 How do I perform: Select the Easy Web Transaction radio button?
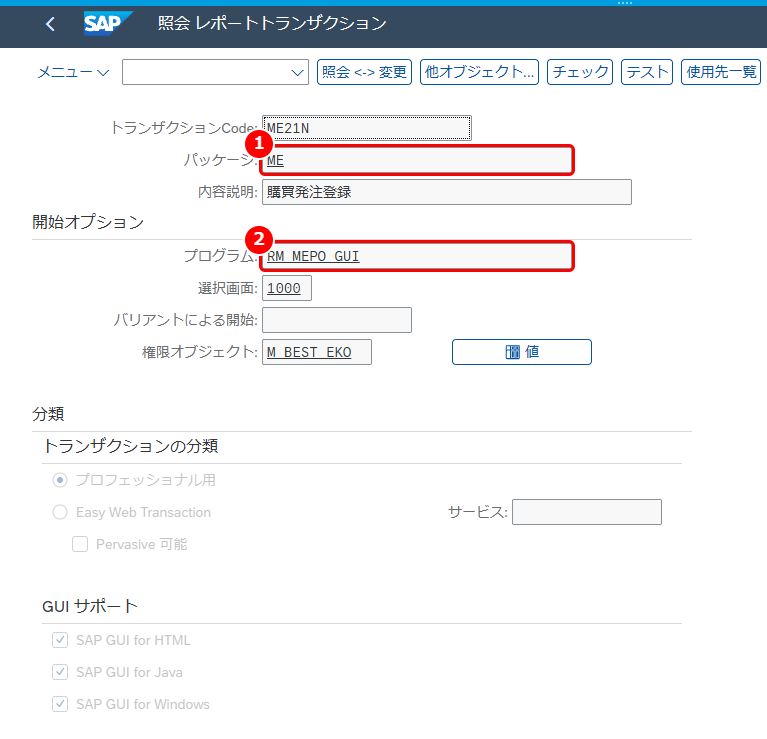(x=60, y=512)
